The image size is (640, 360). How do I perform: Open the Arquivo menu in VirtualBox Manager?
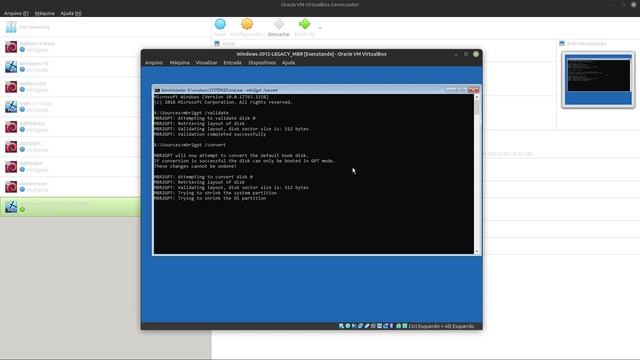[16, 13]
